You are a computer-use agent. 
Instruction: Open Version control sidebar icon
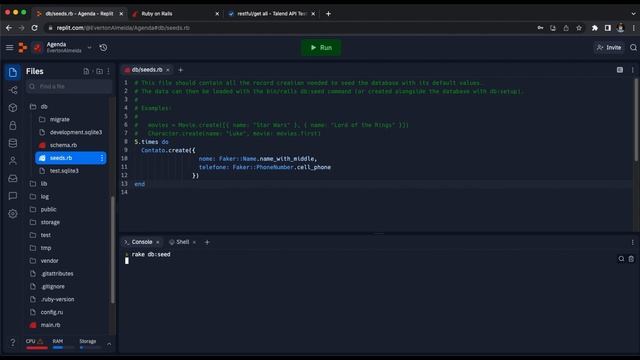13,90
